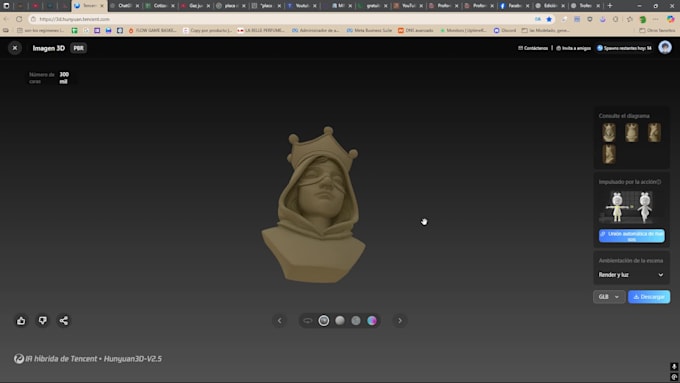The width and height of the screenshot is (680, 383).
Task: Go back with the browser back arrow
Action: click(x=6, y=19)
